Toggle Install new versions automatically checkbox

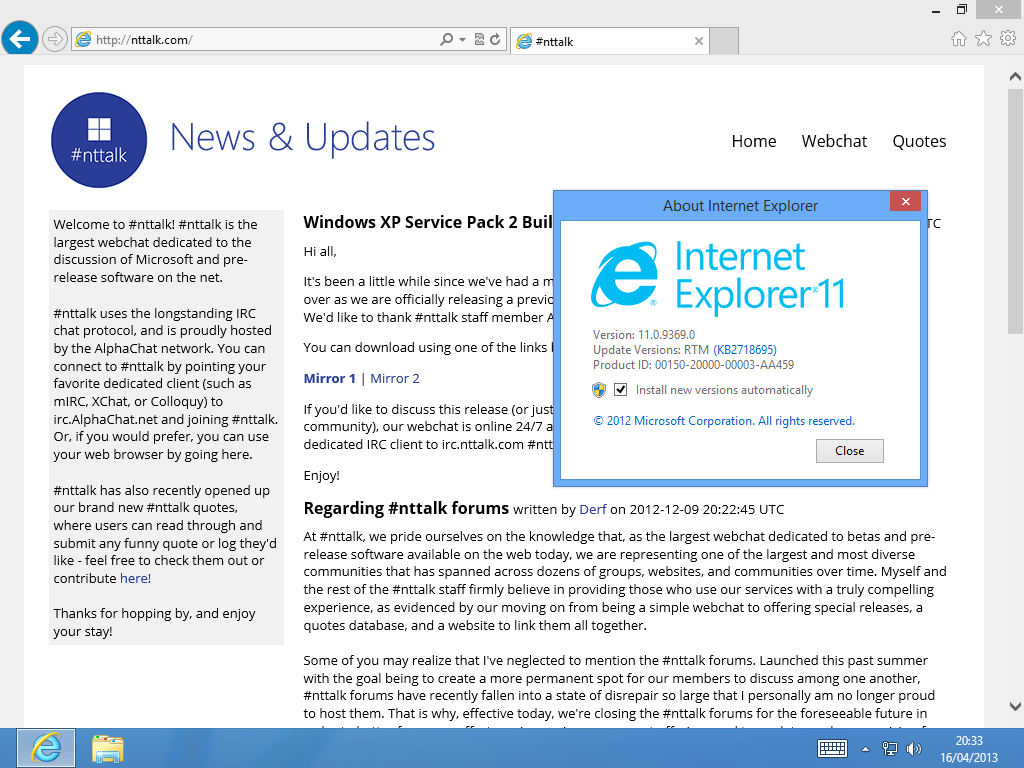620,390
